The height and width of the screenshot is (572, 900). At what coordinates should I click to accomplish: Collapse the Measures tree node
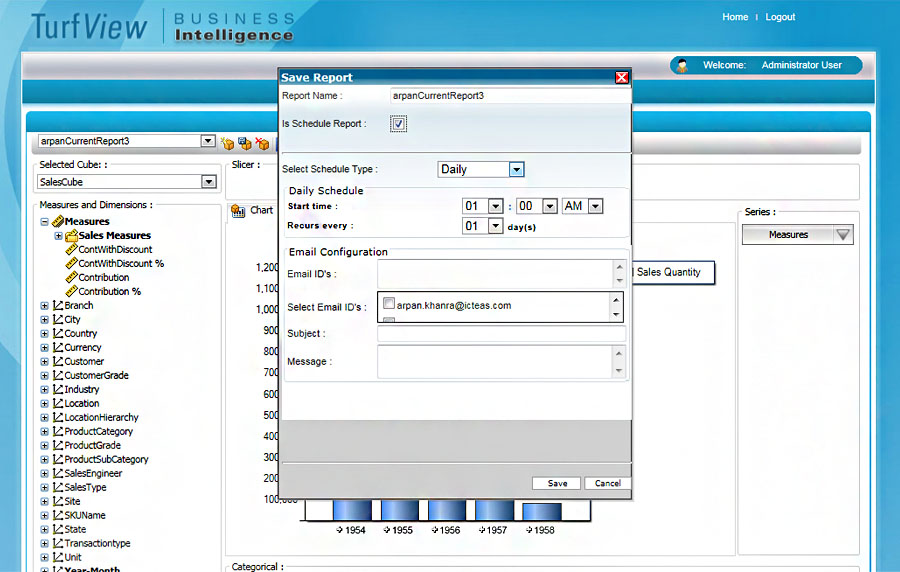pos(44,221)
